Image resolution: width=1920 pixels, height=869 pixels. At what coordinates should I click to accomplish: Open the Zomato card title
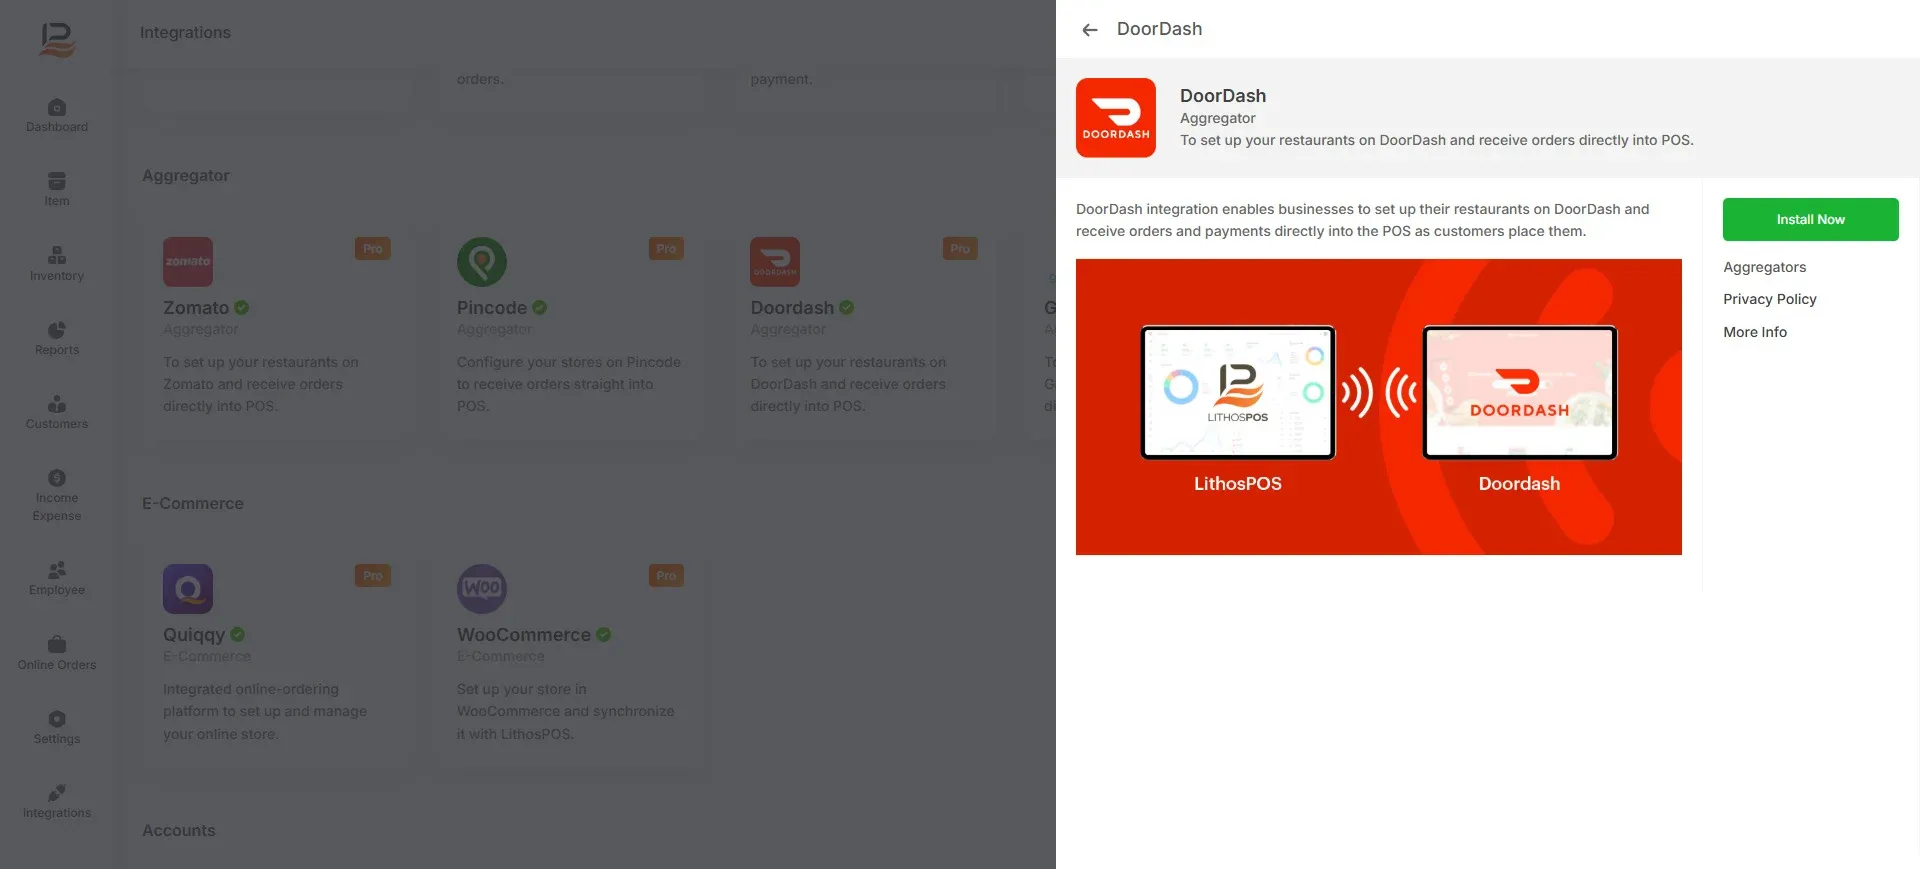point(196,308)
